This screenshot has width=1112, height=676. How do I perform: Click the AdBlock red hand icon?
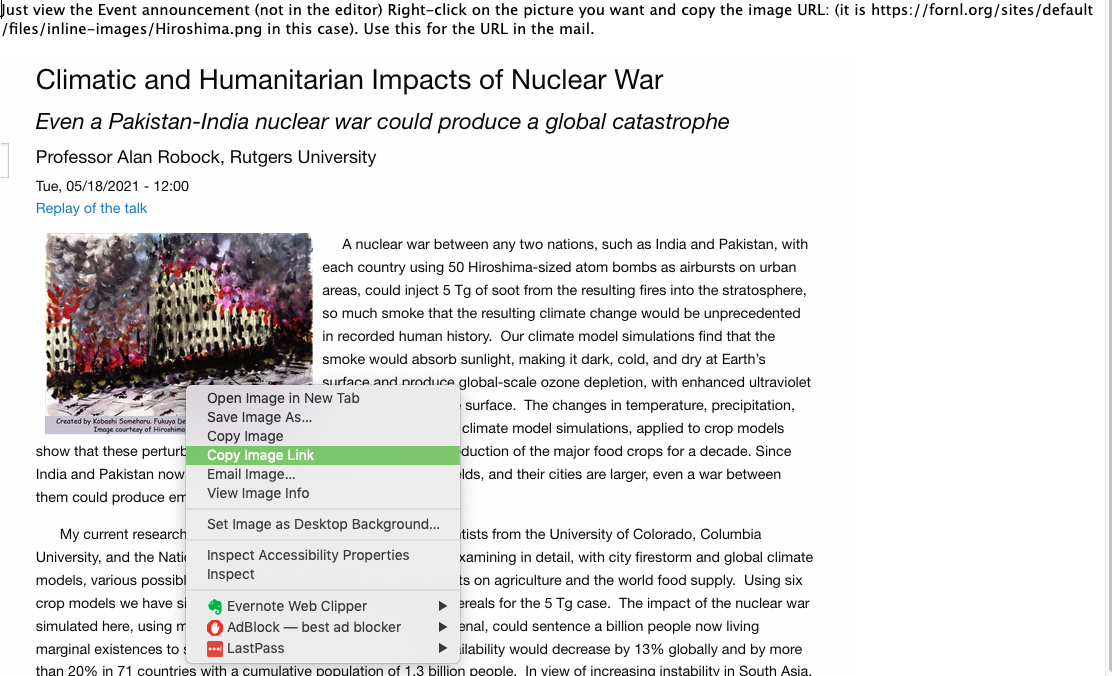215,627
